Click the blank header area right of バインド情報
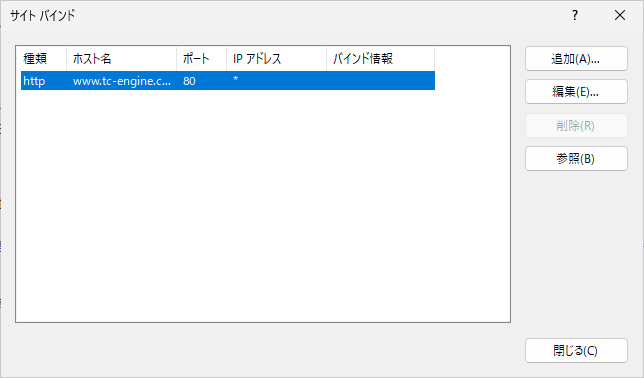Viewport: 644px width, 378px height. tap(472, 59)
